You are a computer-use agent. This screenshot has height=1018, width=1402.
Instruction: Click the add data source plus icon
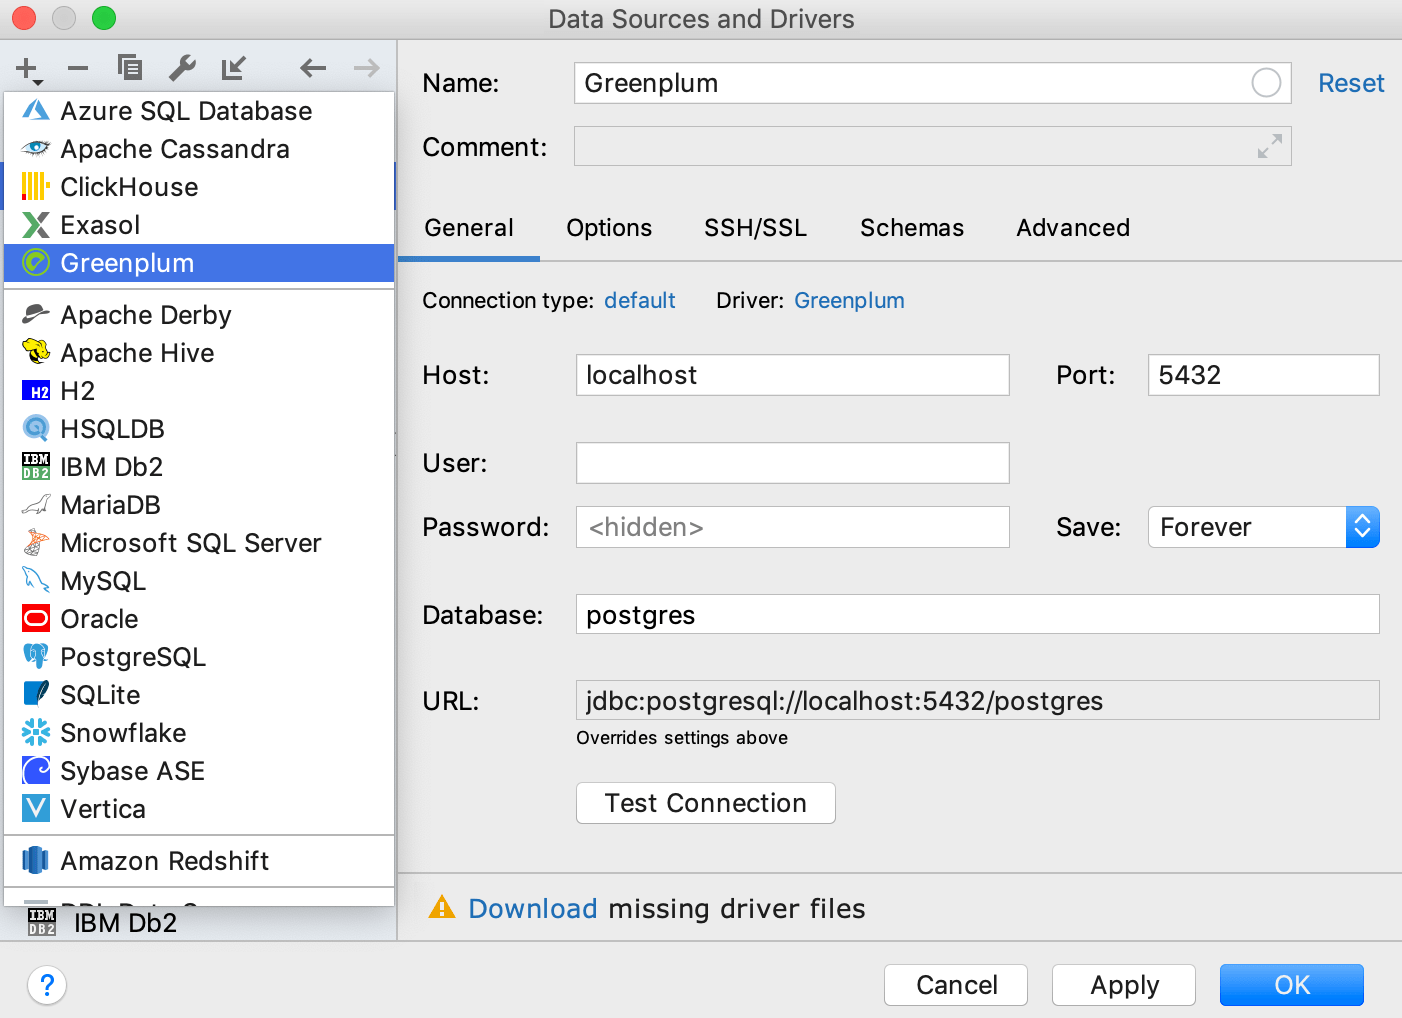(x=27, y=69)
